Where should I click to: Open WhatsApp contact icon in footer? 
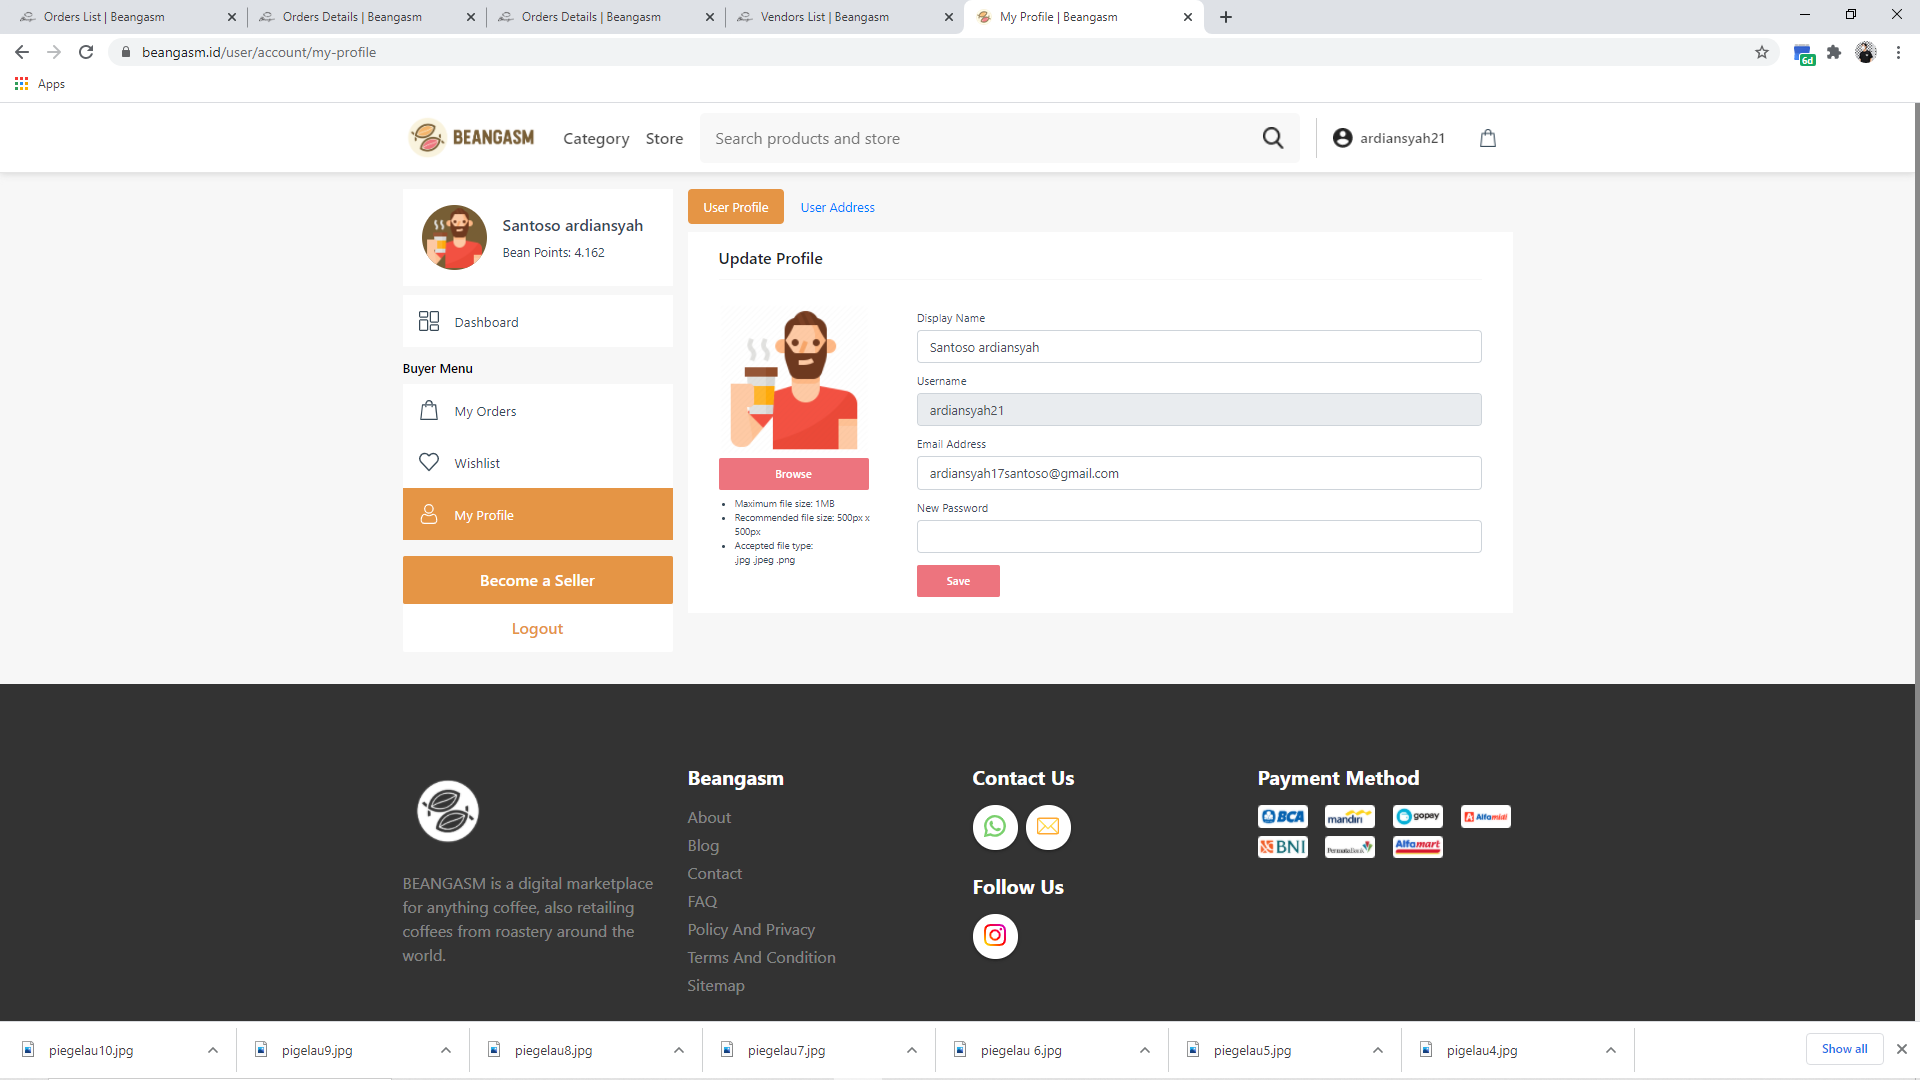(x=995, y=827)
